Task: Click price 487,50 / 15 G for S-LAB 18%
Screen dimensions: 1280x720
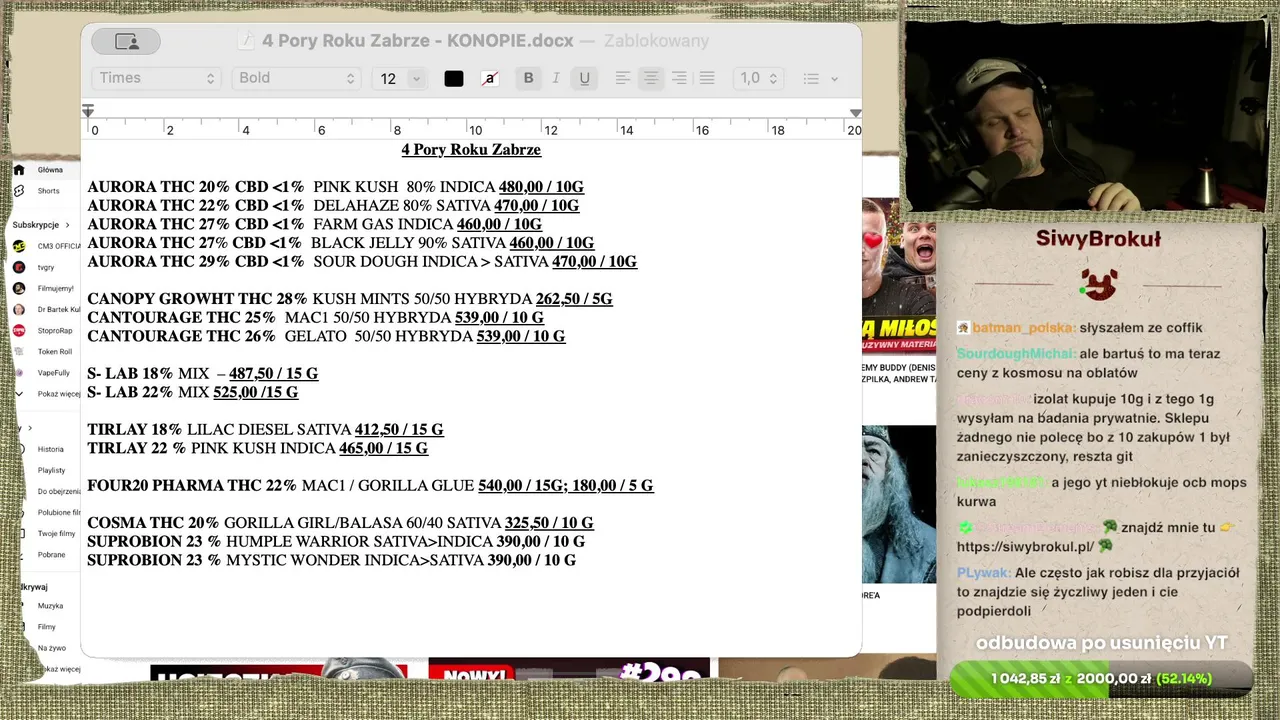Action: [274, 374]
